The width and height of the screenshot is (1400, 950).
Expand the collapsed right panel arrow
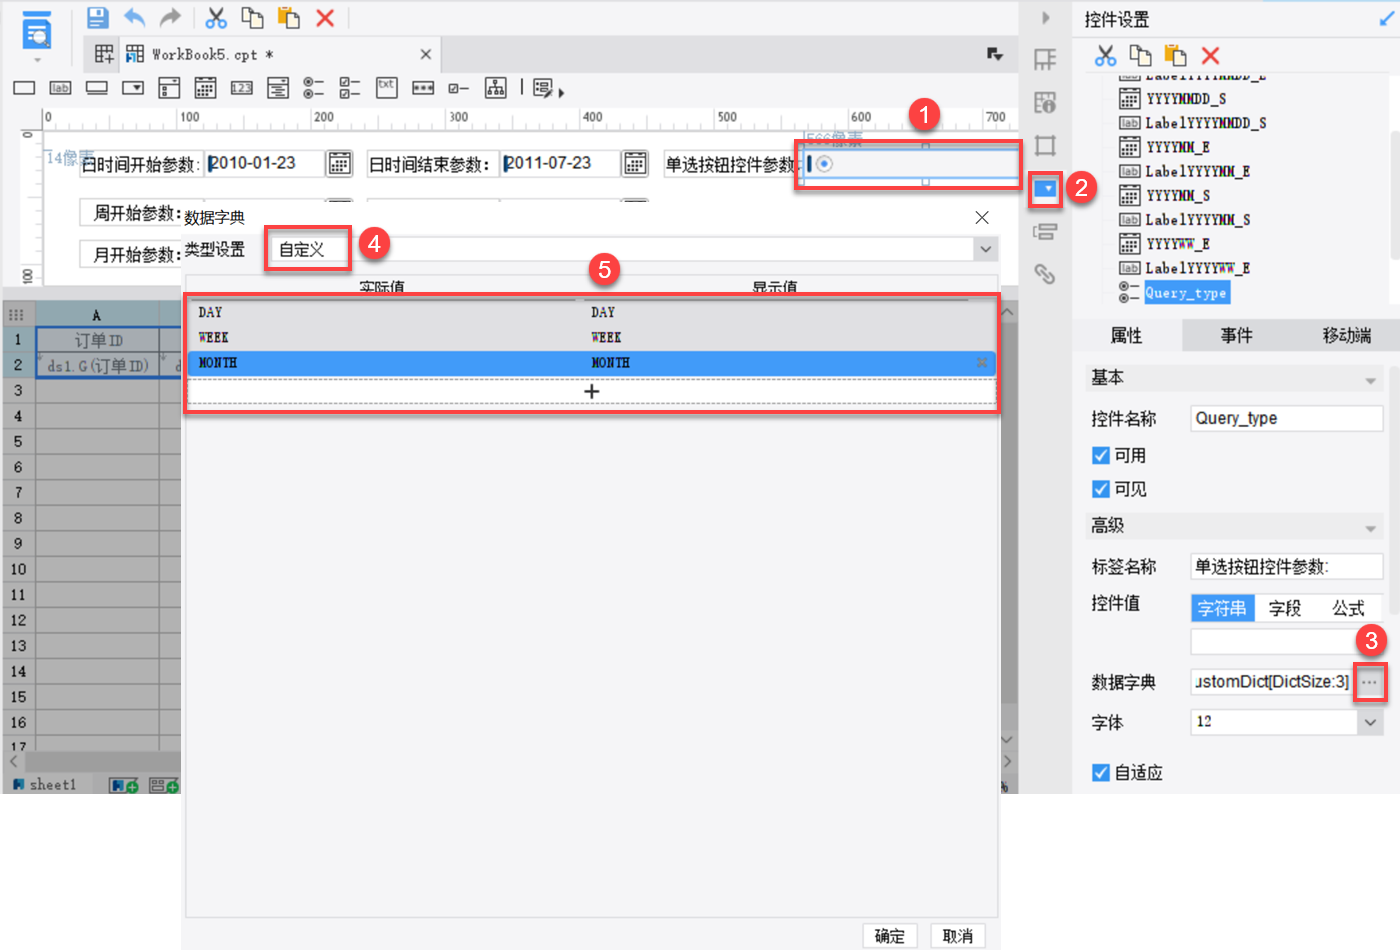click(1045, 18)
